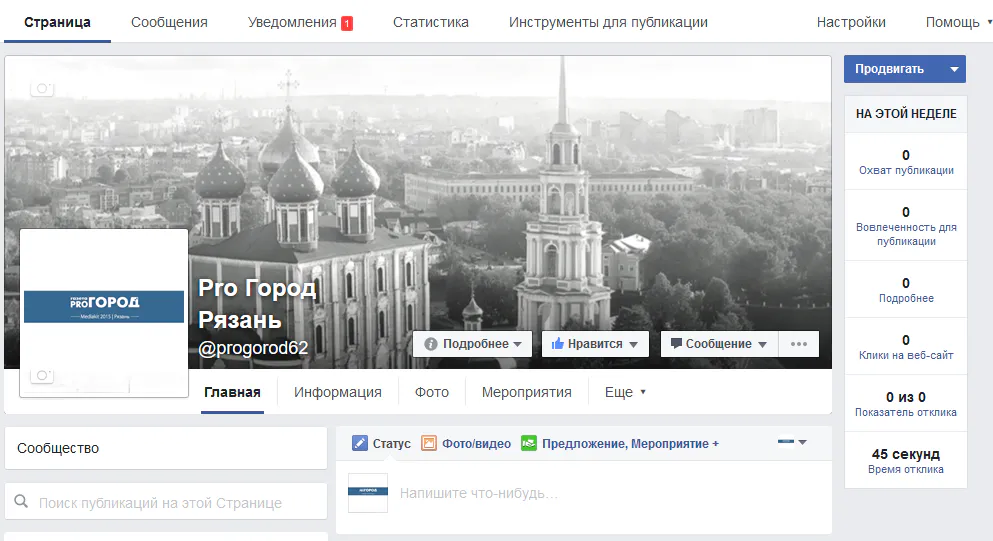
Task: Open the Нравится dropdown button
Action: point(595,344)
